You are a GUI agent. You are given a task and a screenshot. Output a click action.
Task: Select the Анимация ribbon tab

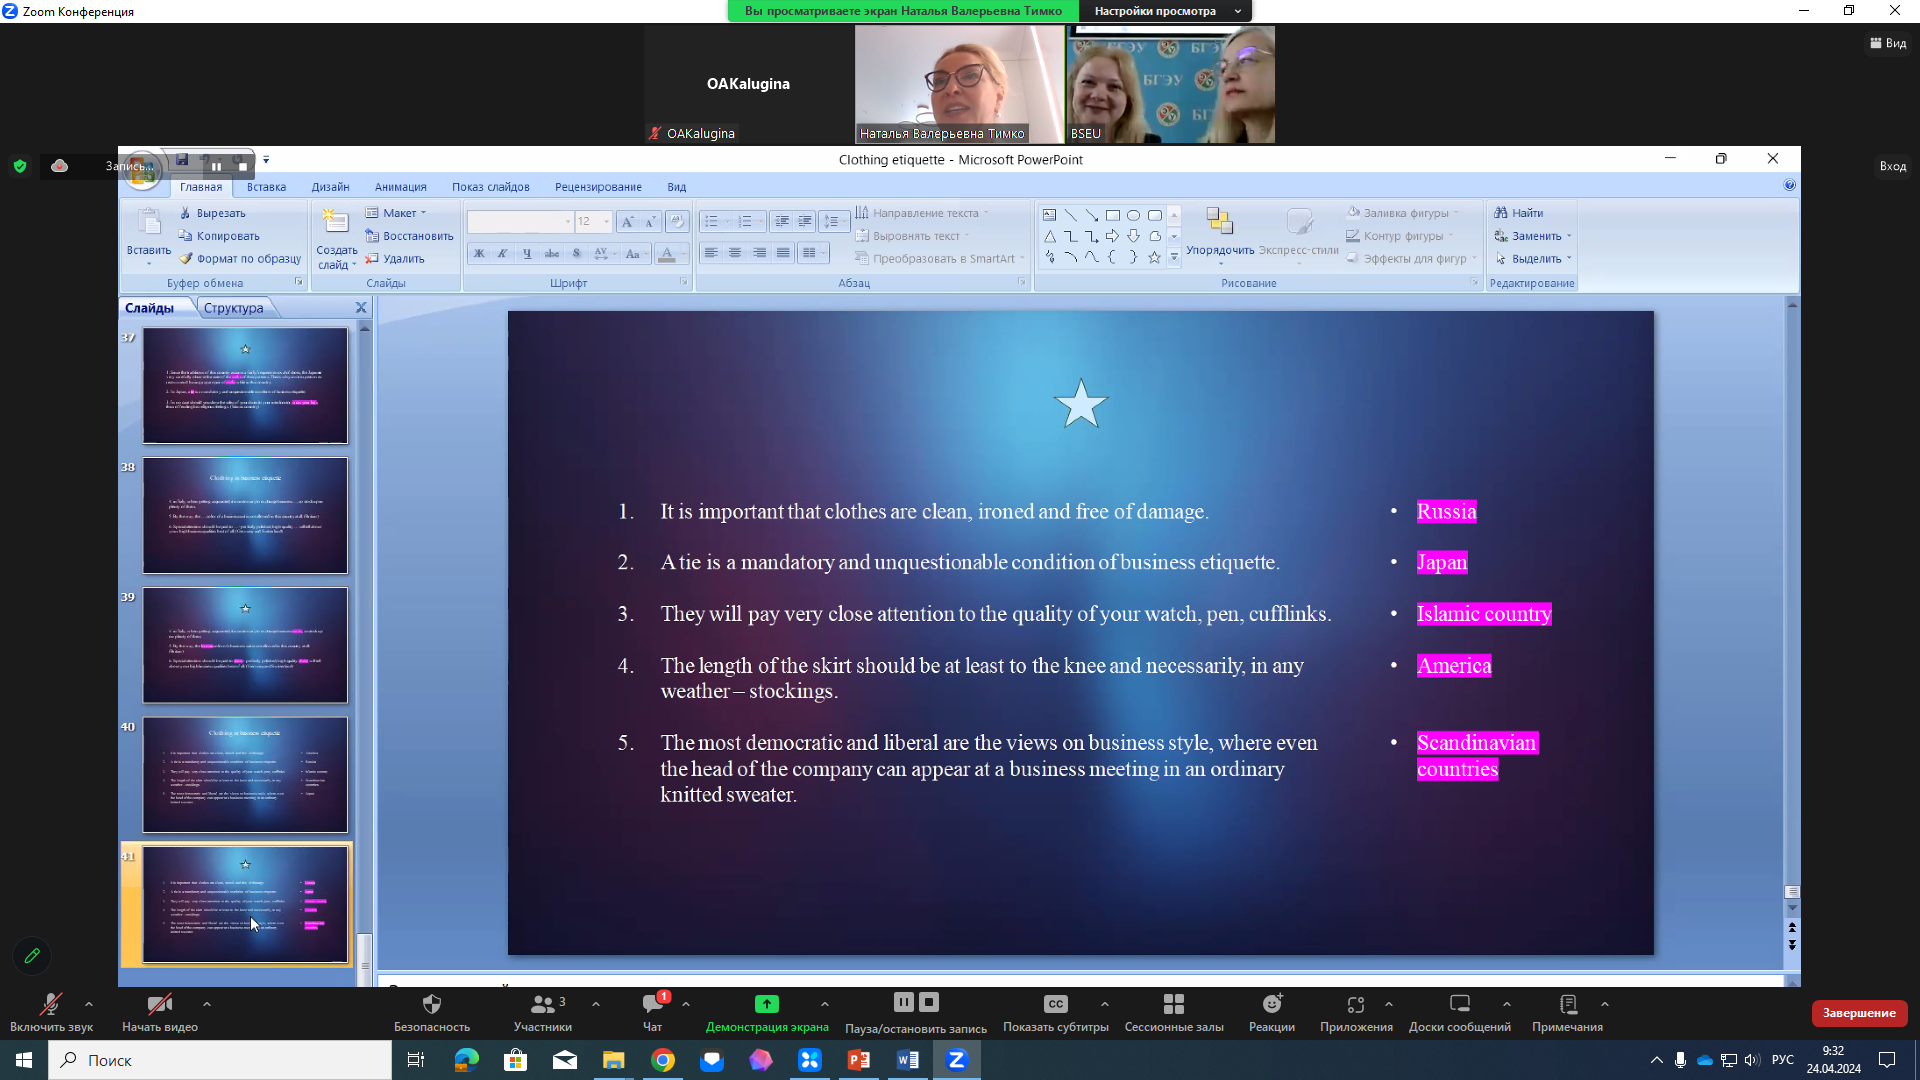[400, 187]
